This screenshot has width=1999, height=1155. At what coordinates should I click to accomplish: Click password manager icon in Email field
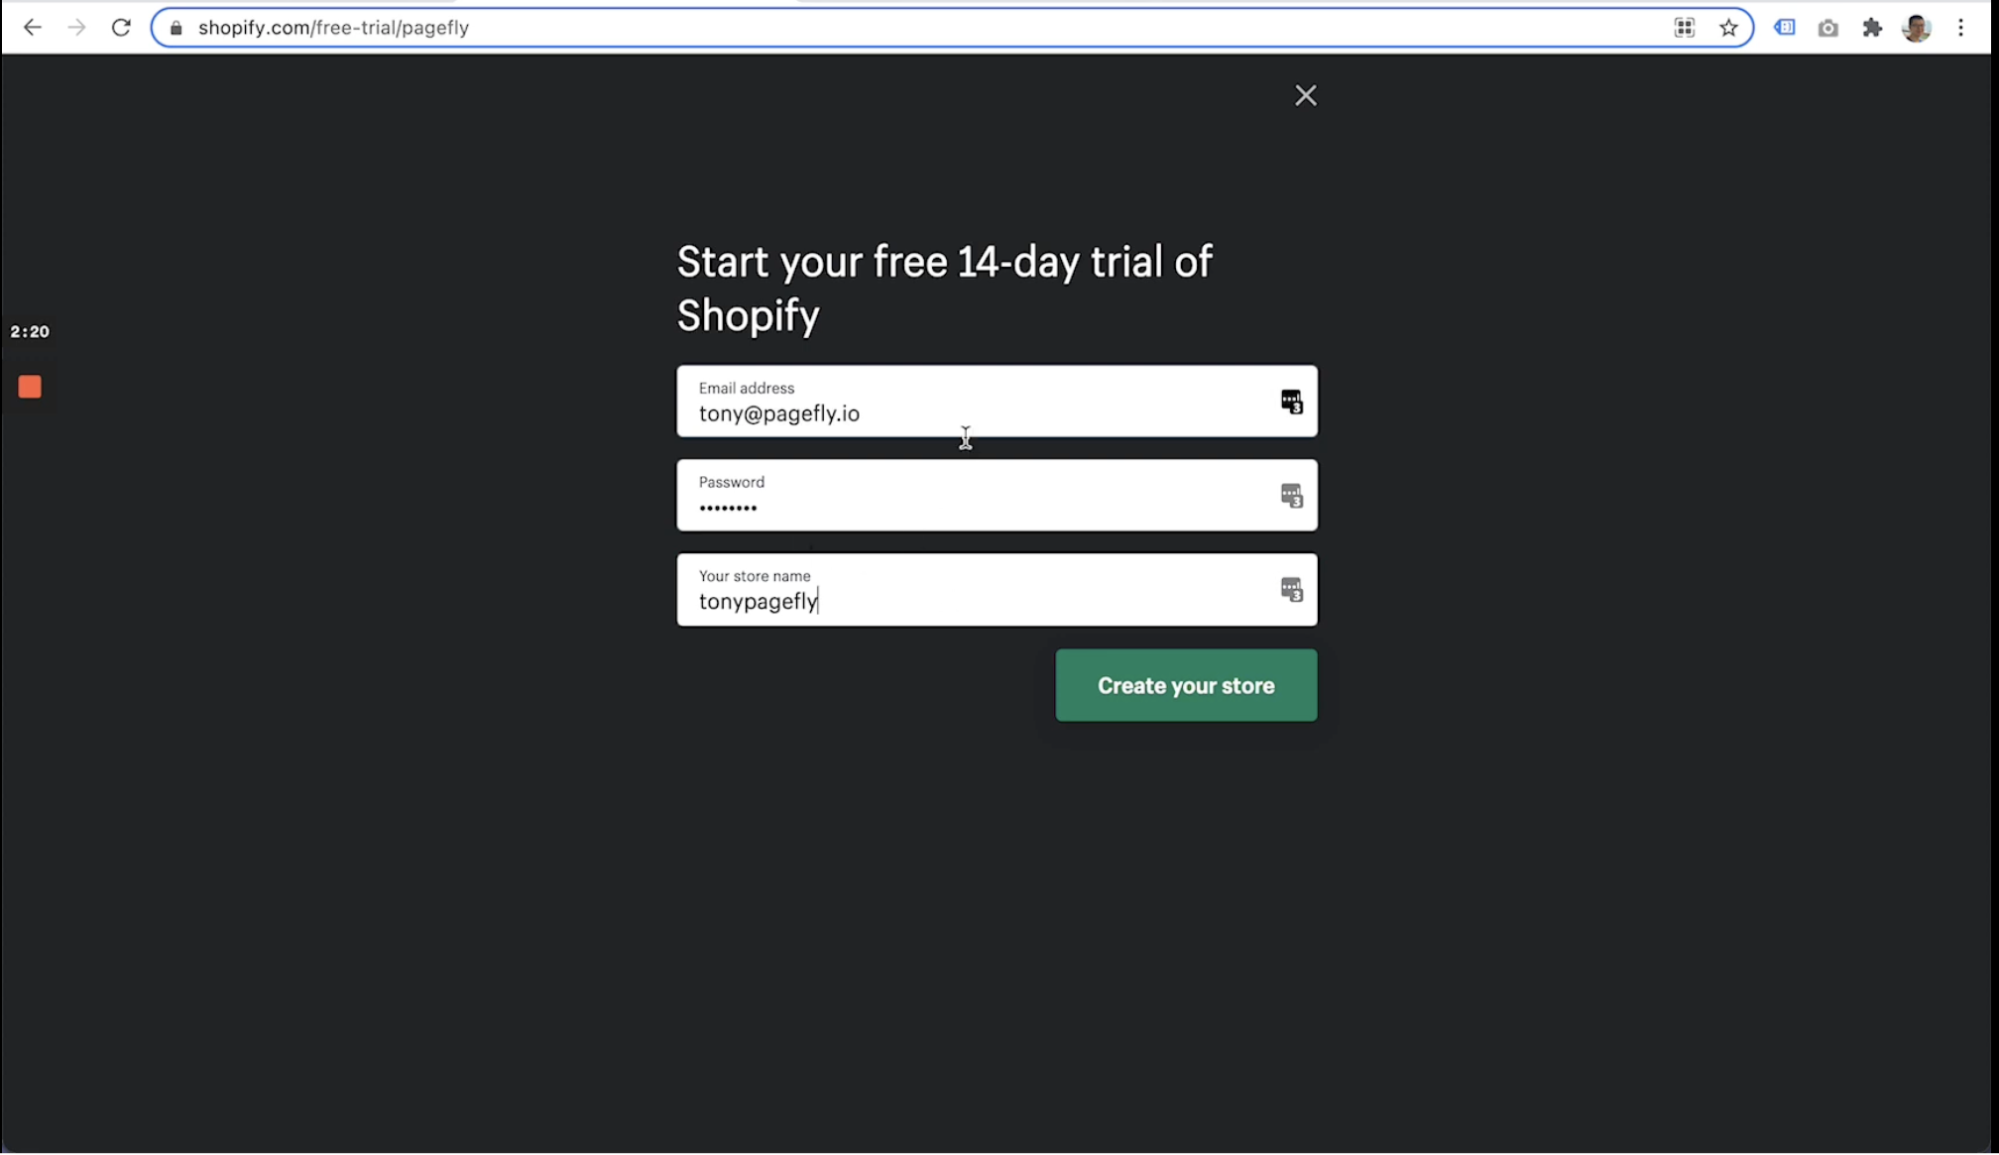(x=1291, y=402)
